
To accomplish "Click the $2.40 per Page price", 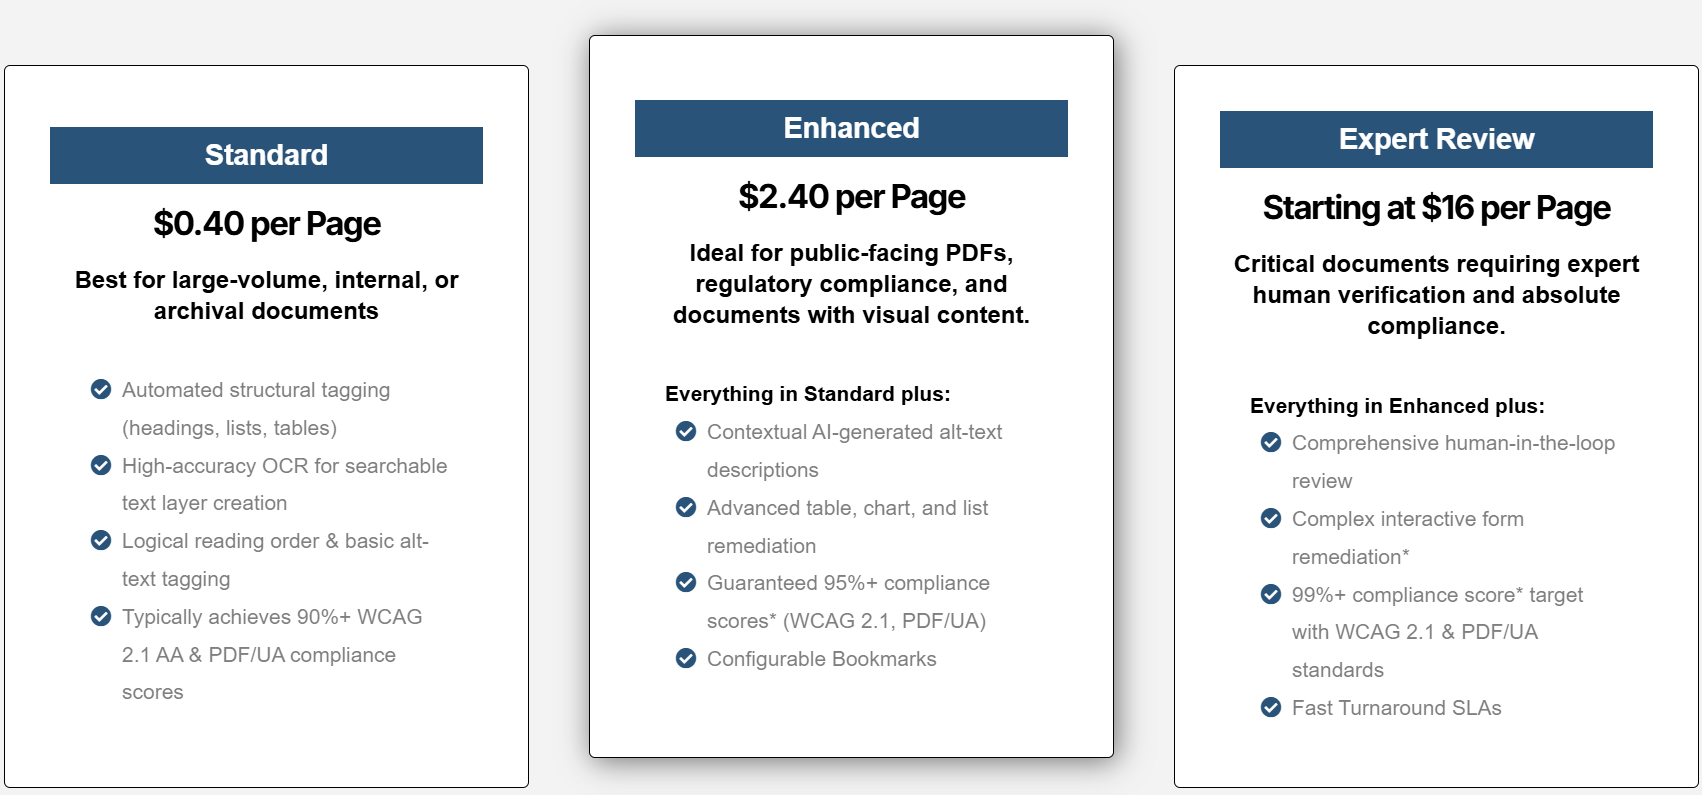I will [x=852, y=197].
